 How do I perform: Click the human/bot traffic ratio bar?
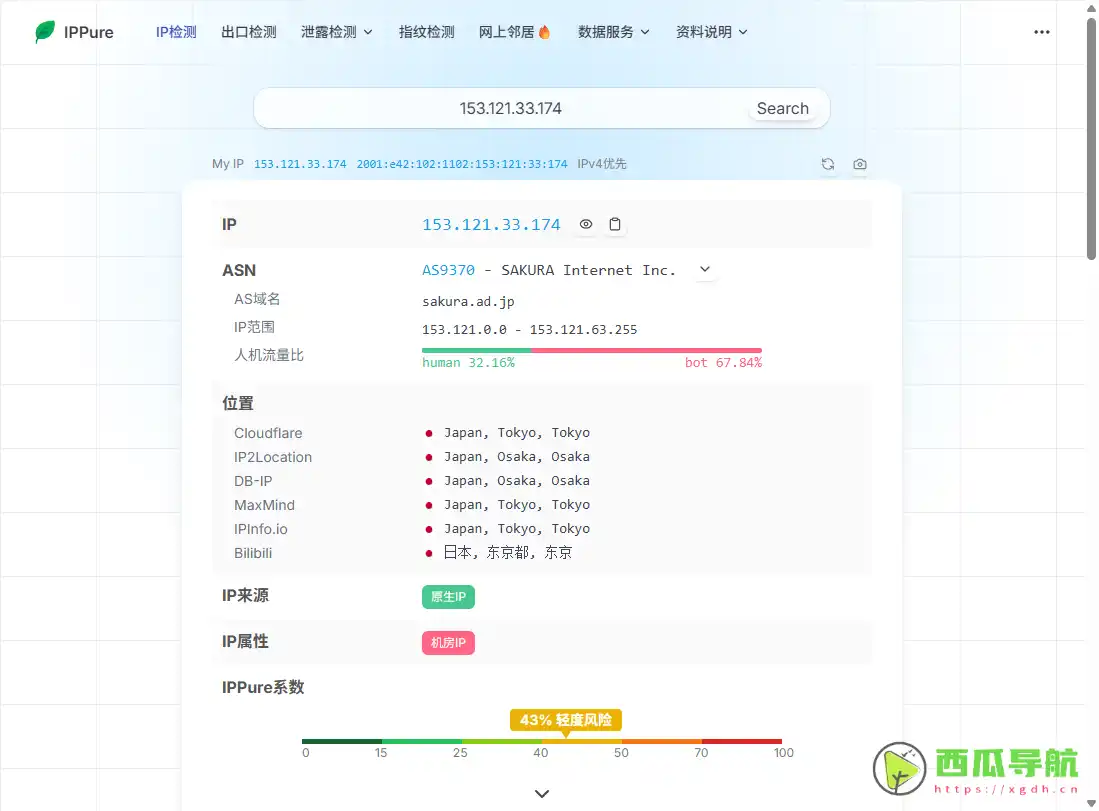[592, 350]
